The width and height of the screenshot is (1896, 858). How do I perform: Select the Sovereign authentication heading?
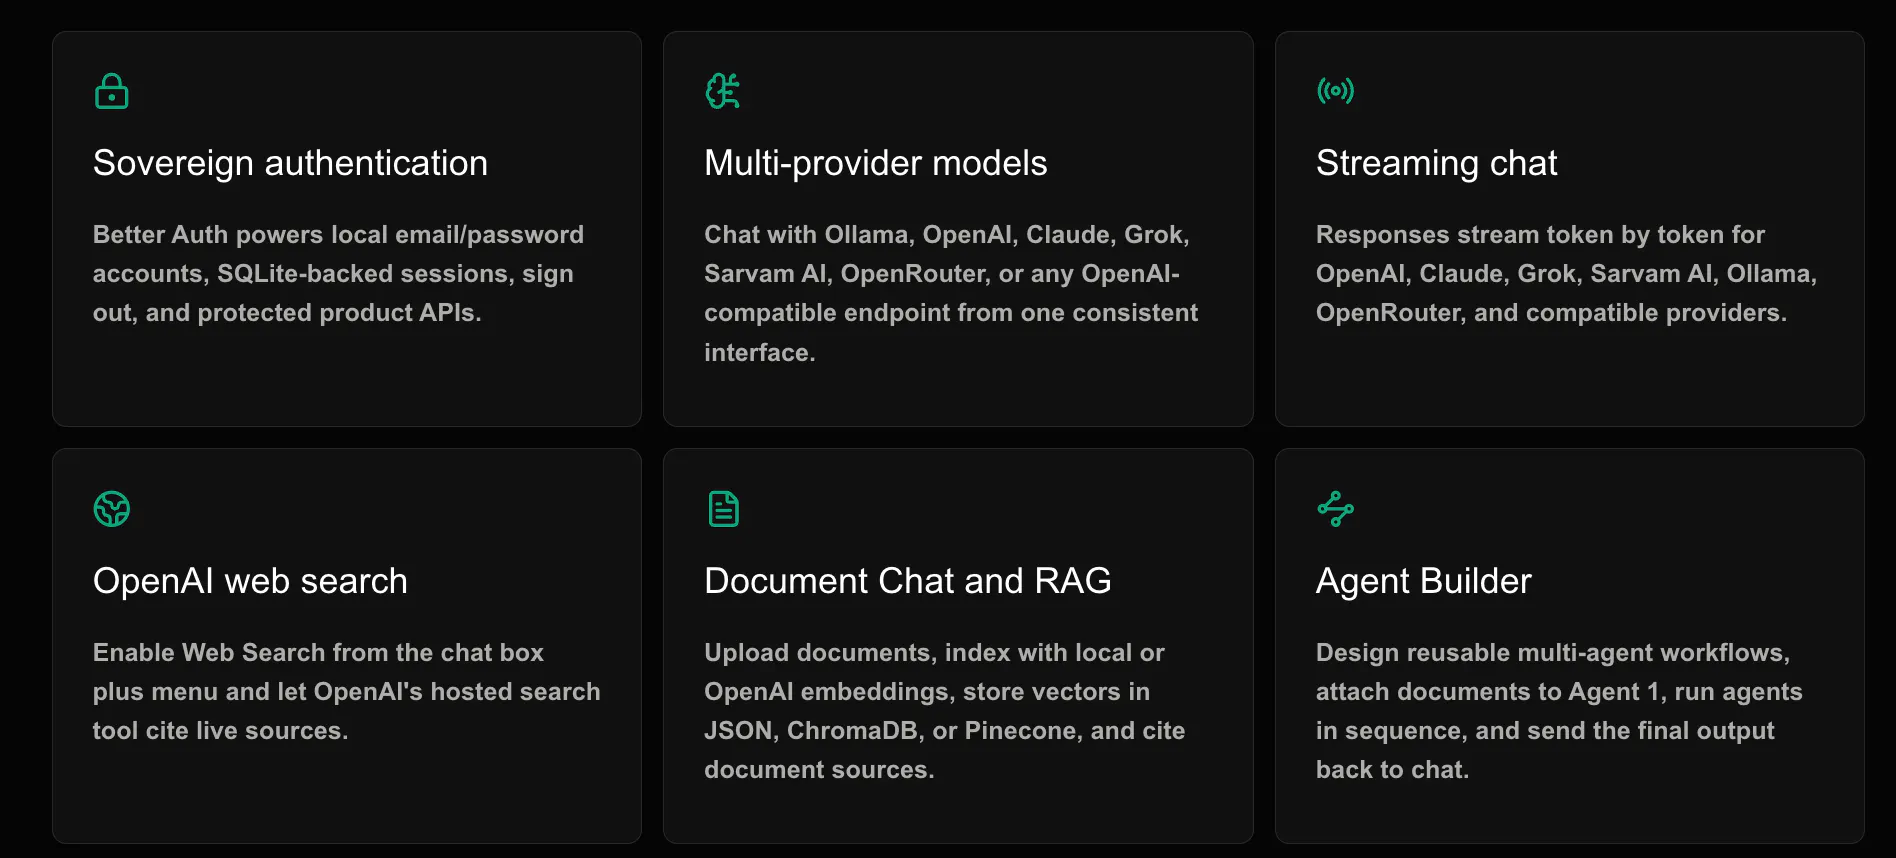290,163
